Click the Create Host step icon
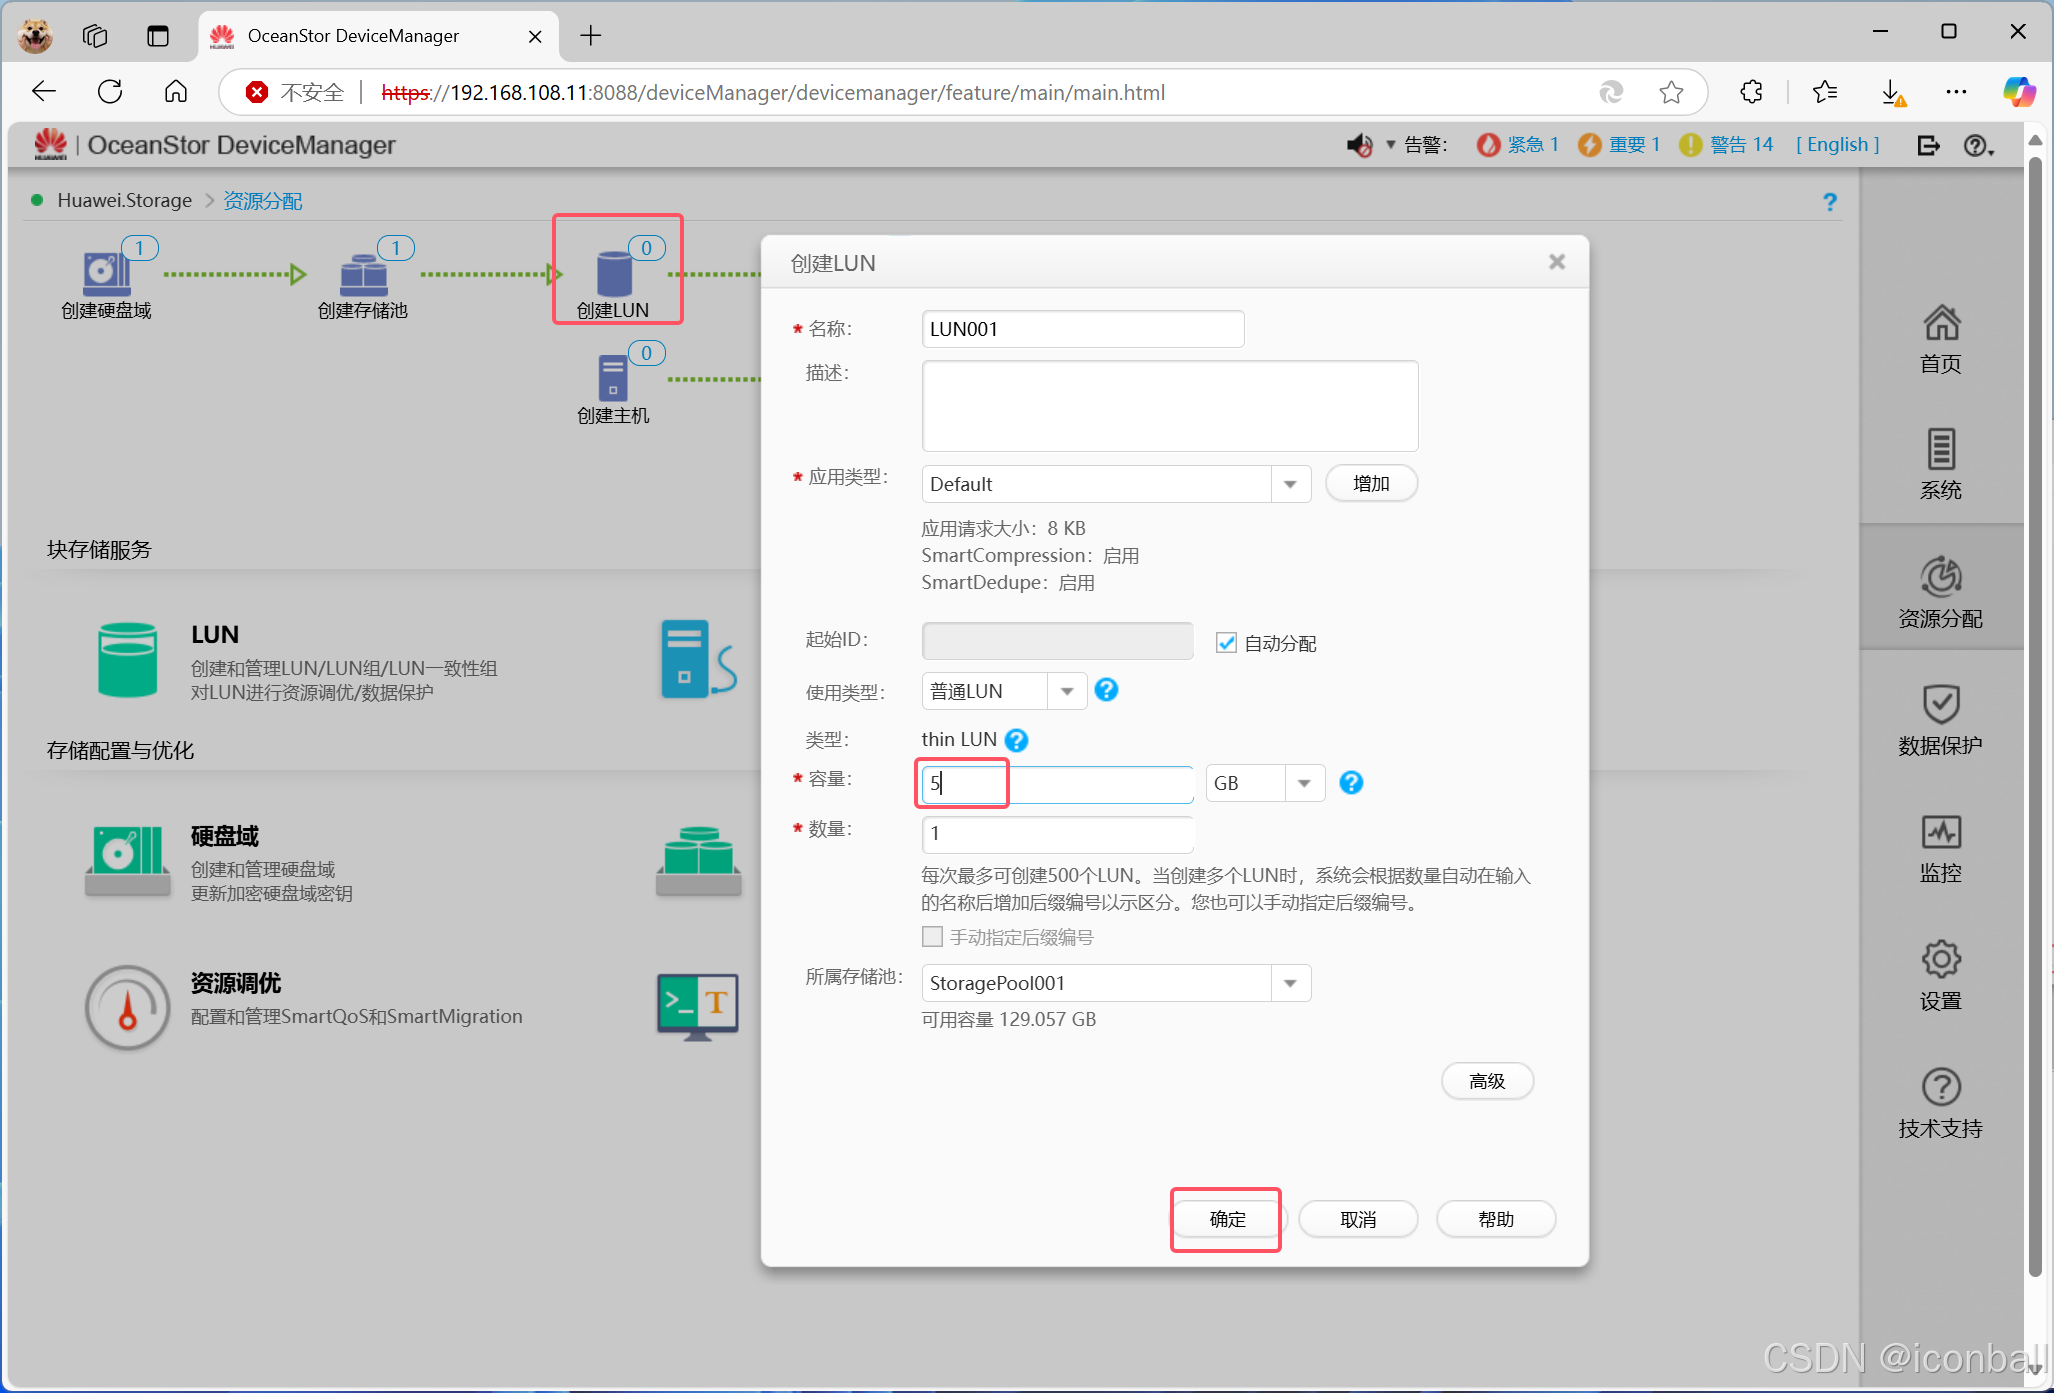This screenshot has width=2054, height=1393. [x=612, y=378]
